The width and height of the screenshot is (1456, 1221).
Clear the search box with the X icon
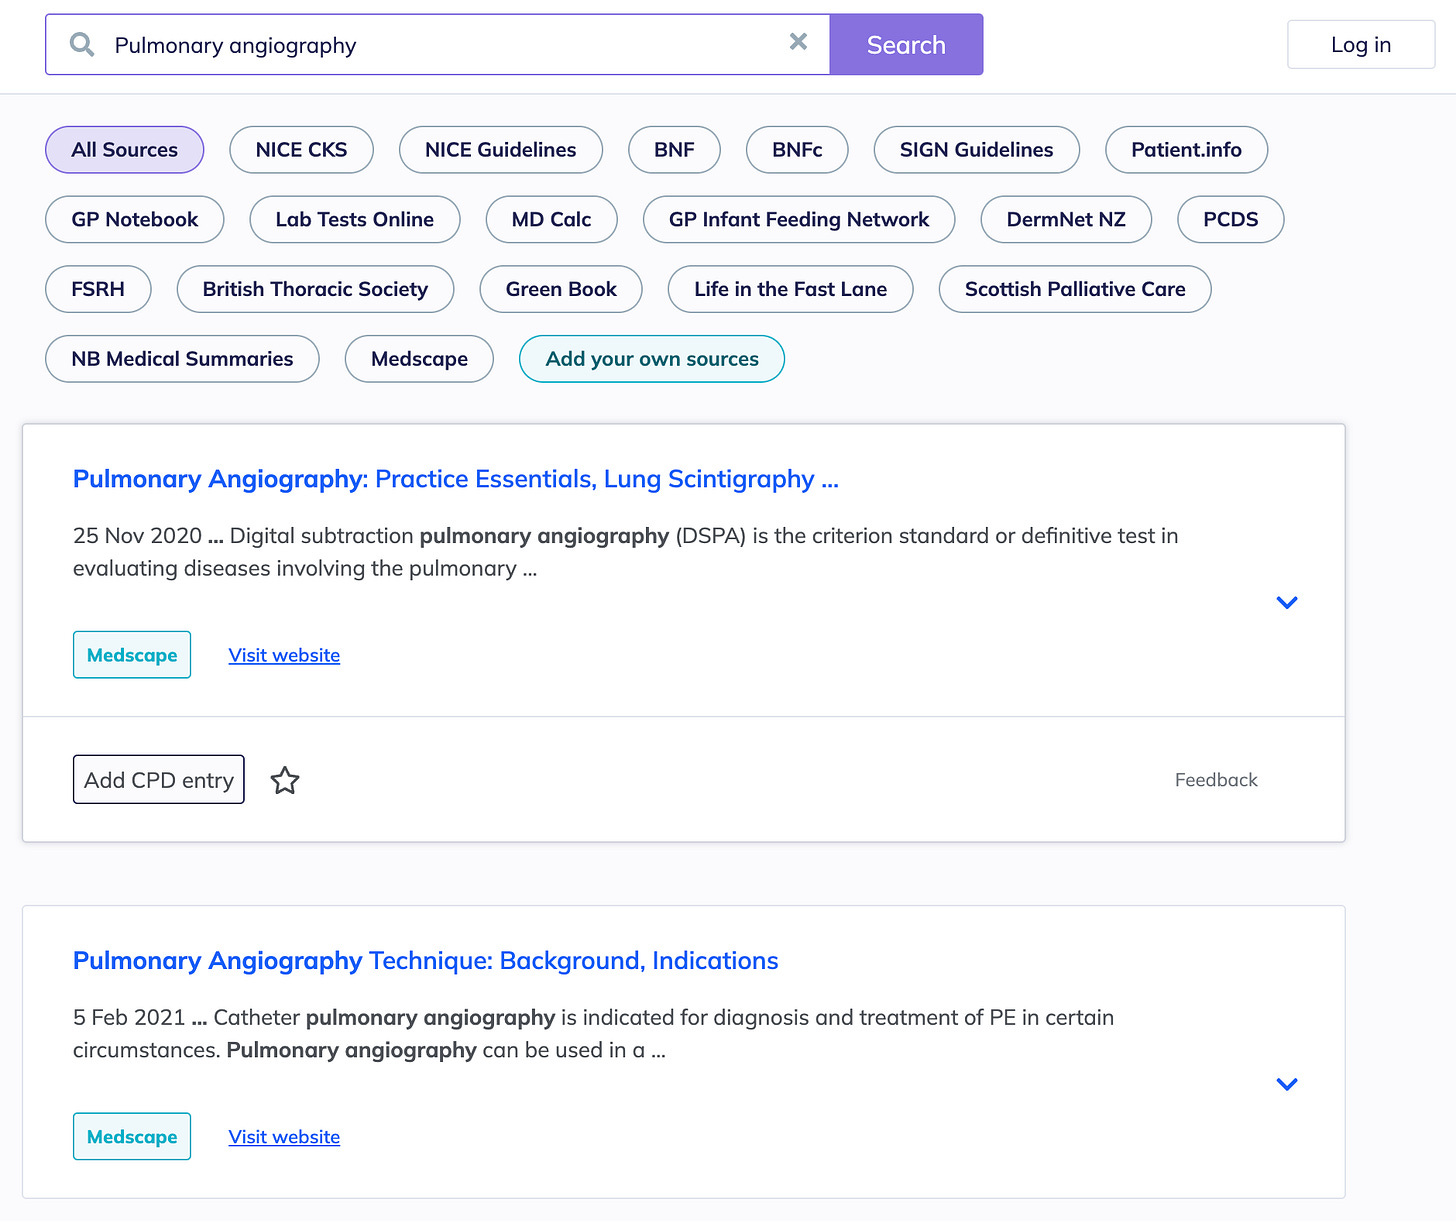point(798,41)
